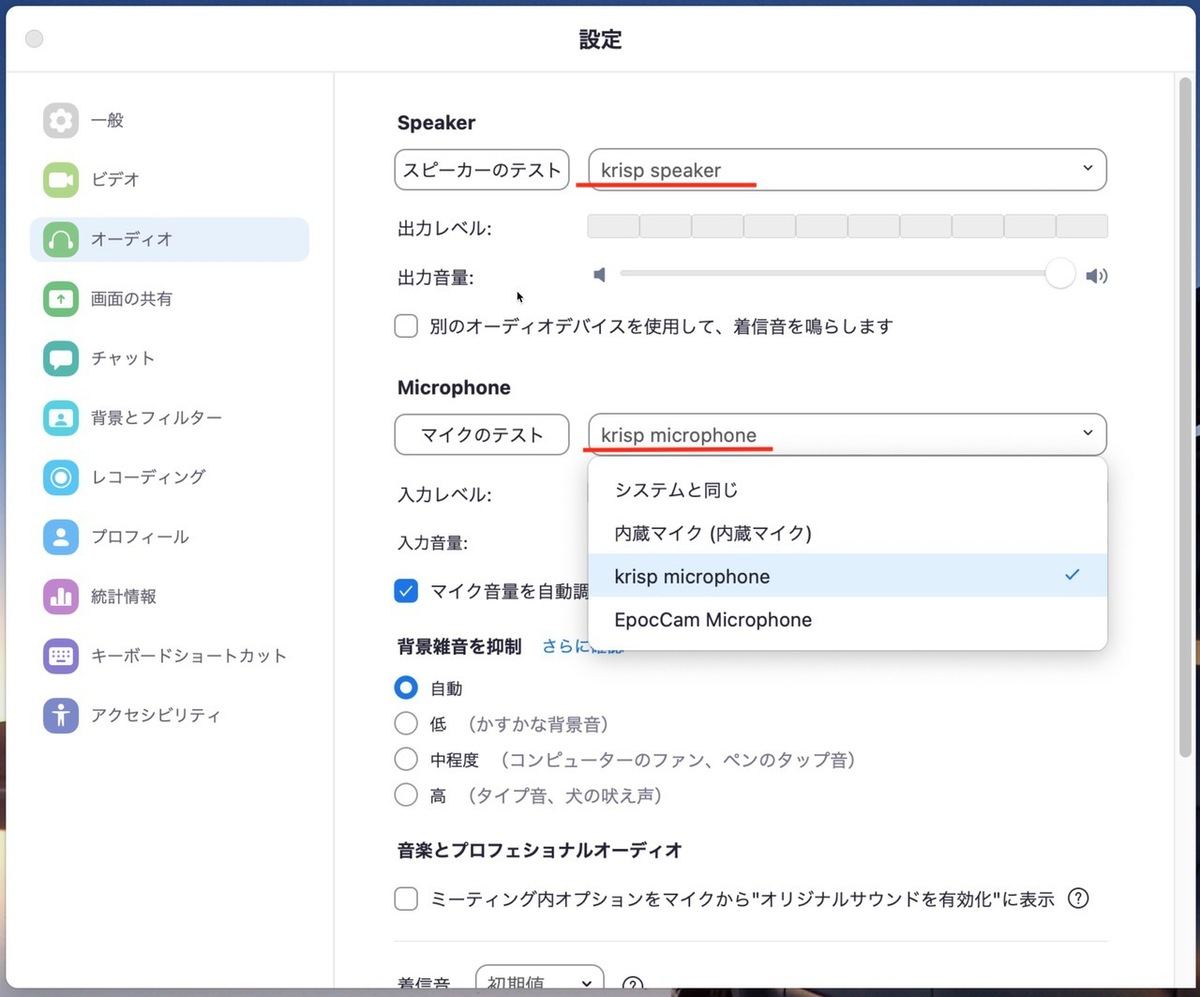Open レコーディング settings tab
The image size is (1200, 997).
coord(169,477)
